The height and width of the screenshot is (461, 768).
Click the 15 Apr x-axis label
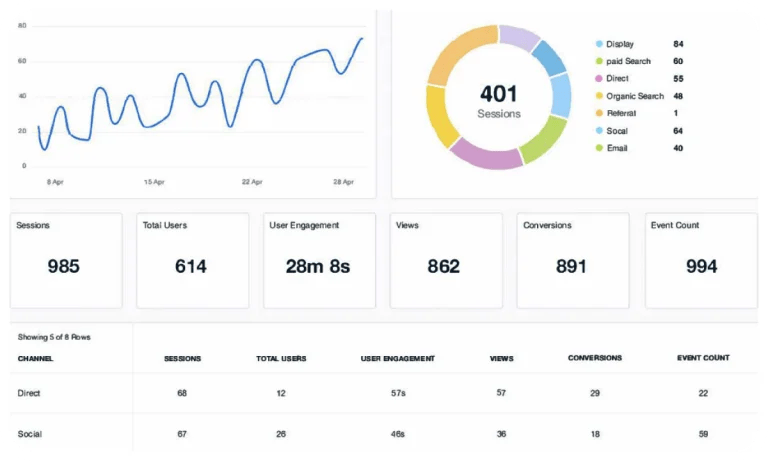(x=154, y=182)
